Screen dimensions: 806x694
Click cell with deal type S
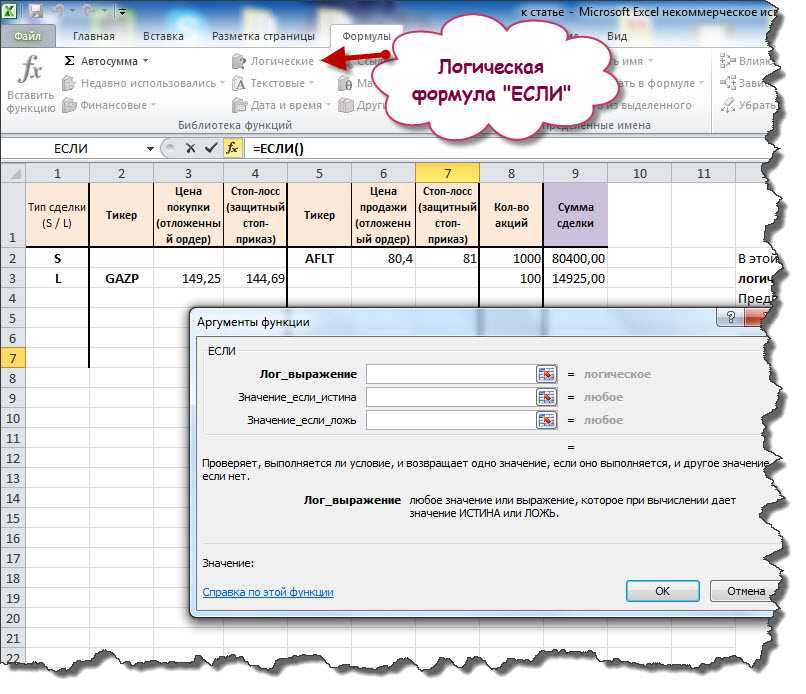pyautogui.click(x=57, y=259)
